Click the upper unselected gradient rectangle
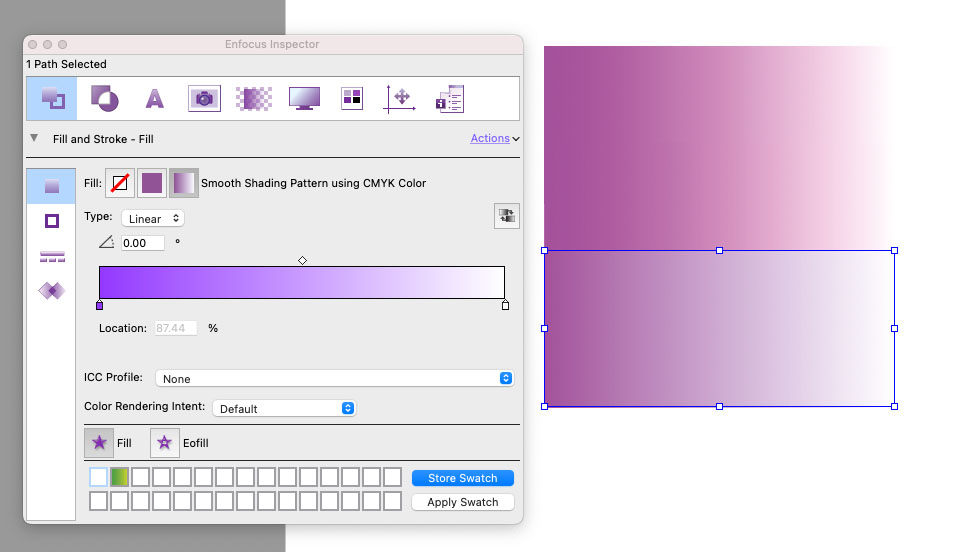 point(719,148)
